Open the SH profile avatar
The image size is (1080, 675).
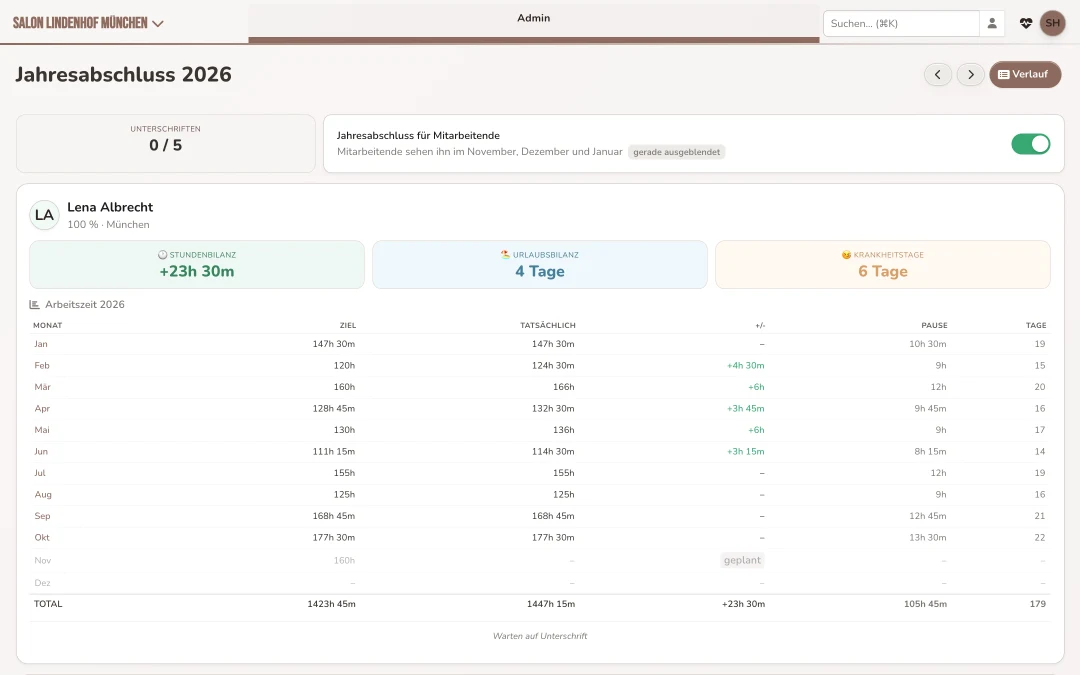(x=1052, y=23)
